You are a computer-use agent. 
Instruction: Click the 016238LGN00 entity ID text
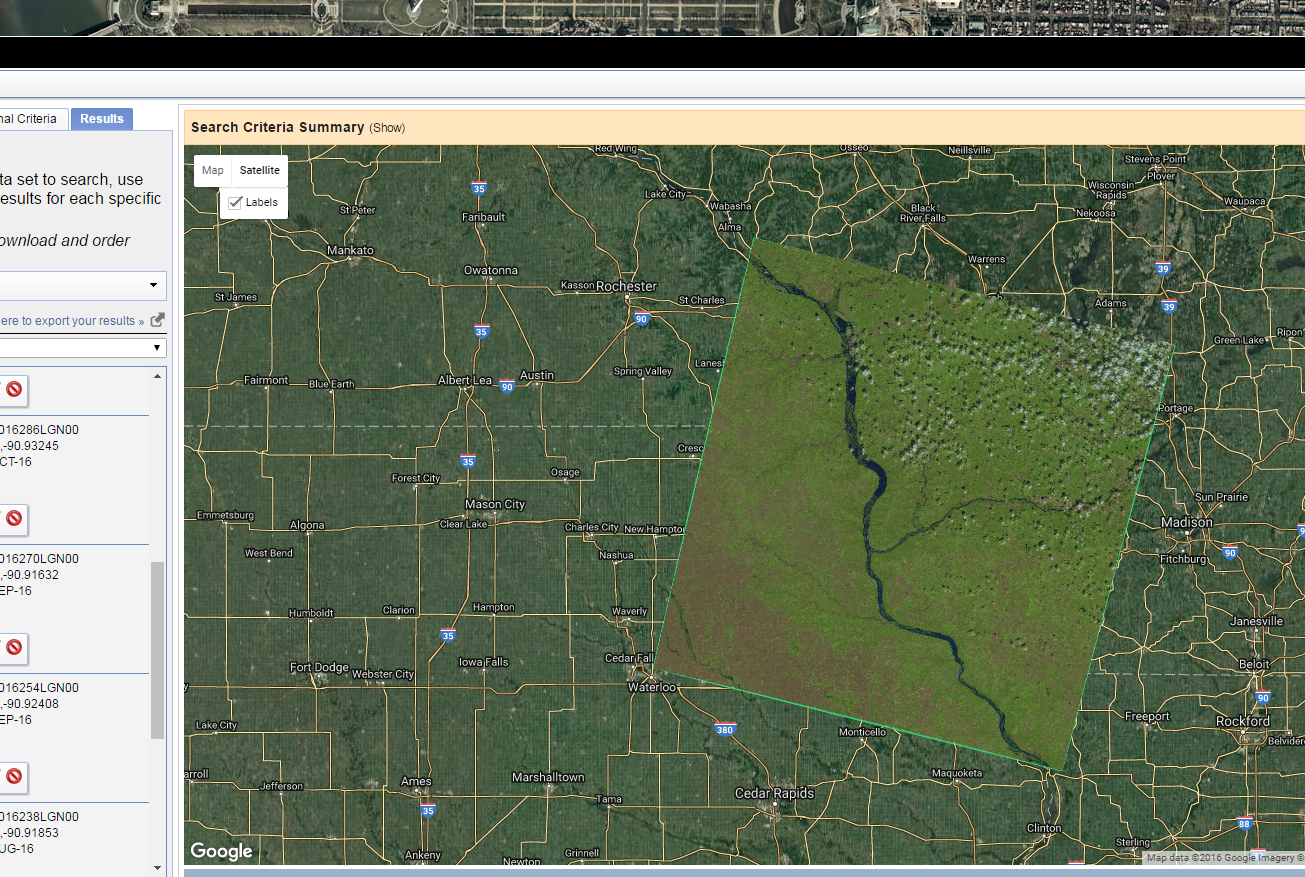pyautogui.click(x=40, y=817)
